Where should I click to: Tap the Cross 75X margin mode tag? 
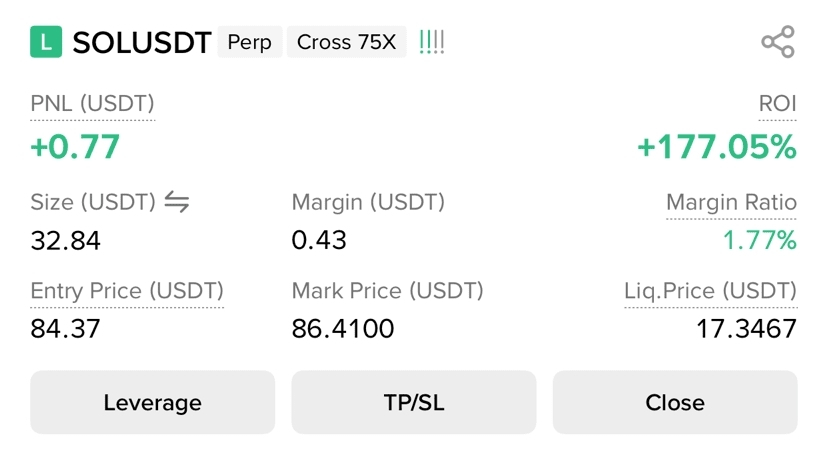click(x=346, y=43)
